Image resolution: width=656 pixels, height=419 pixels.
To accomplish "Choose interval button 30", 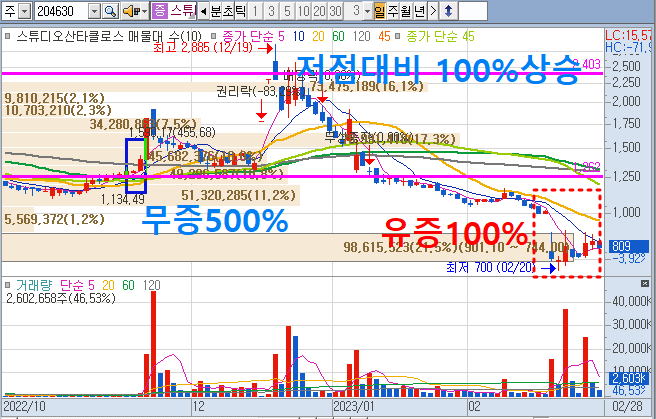I will coord(335,11).
